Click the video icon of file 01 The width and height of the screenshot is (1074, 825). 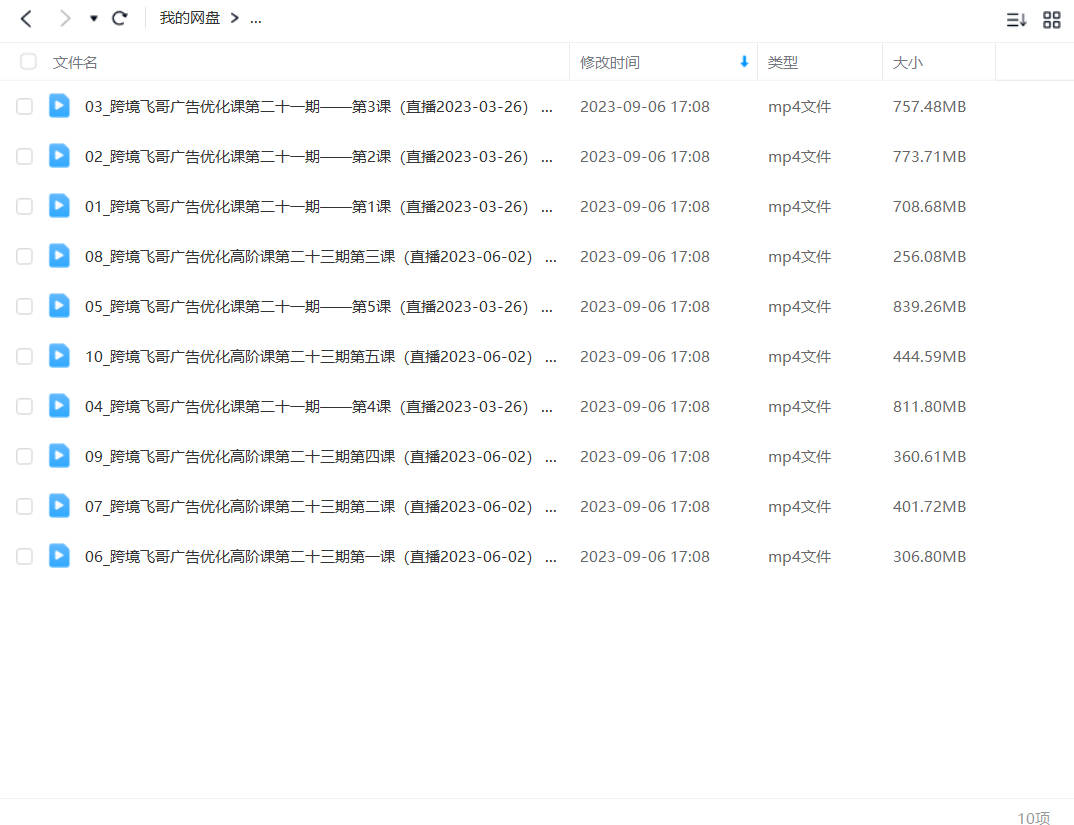pyautogui.click(x=59, y=206)
